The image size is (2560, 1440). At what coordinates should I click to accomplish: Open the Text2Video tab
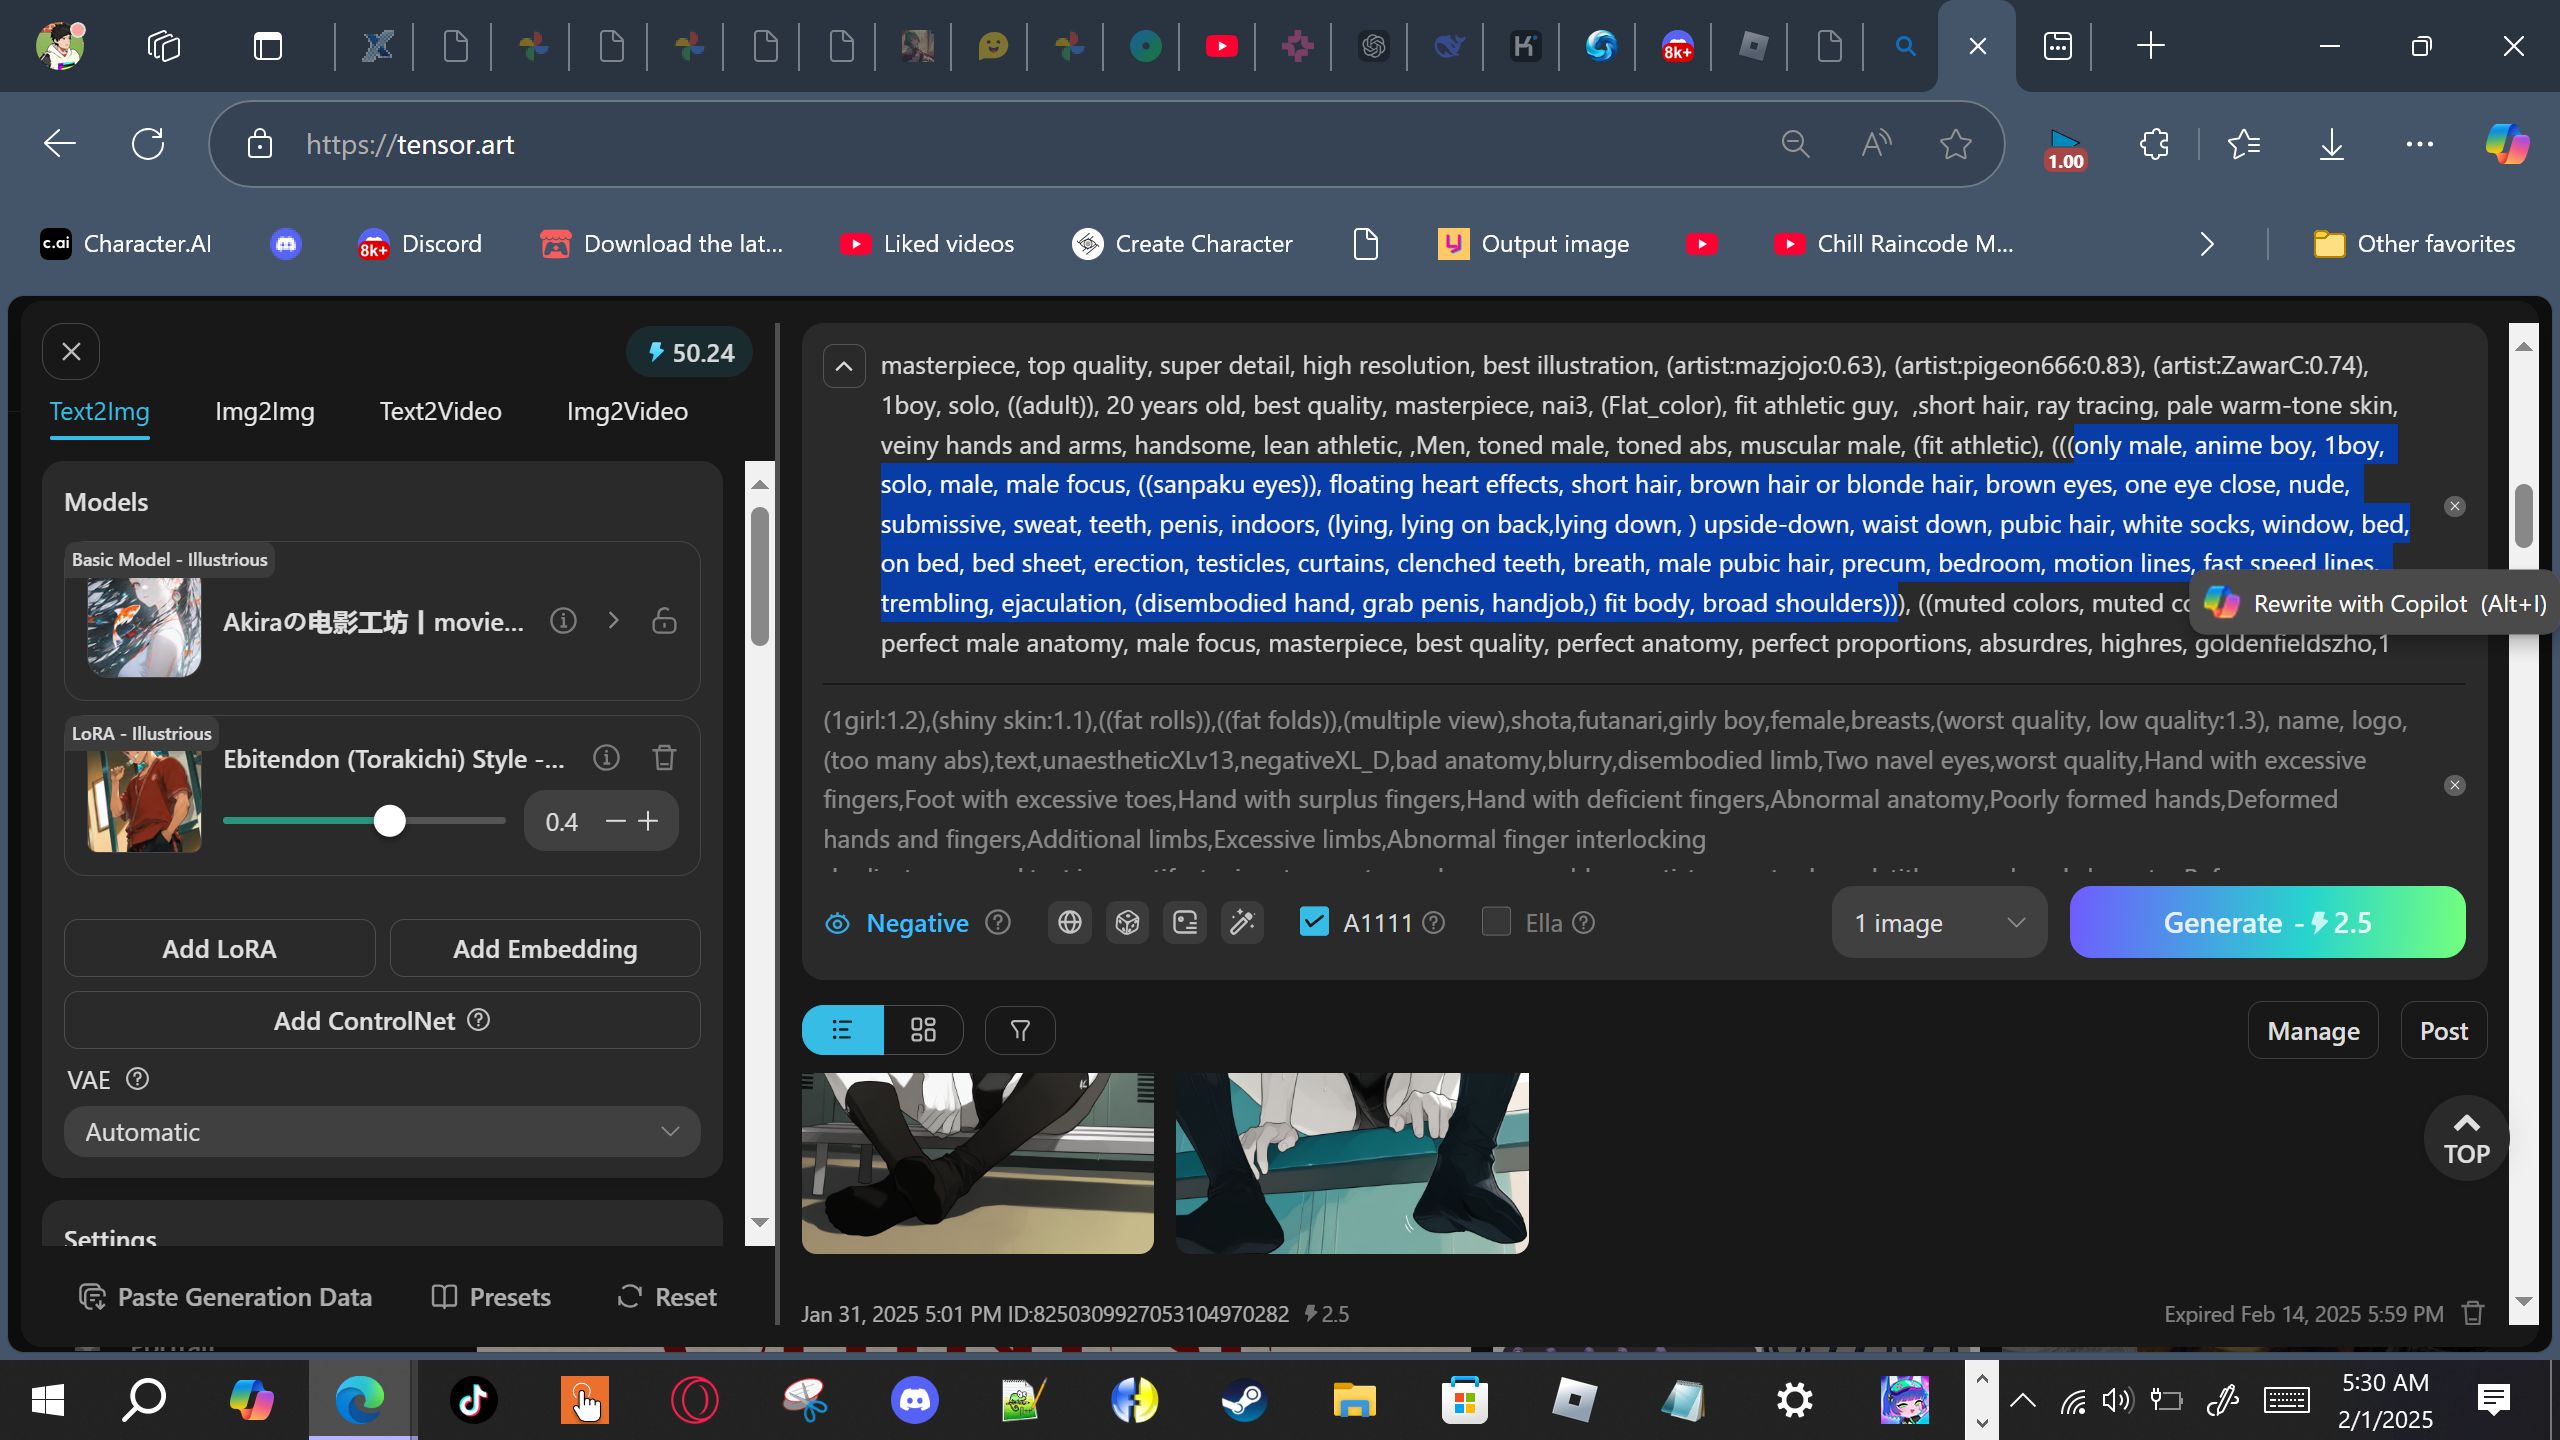coord(440,411)
